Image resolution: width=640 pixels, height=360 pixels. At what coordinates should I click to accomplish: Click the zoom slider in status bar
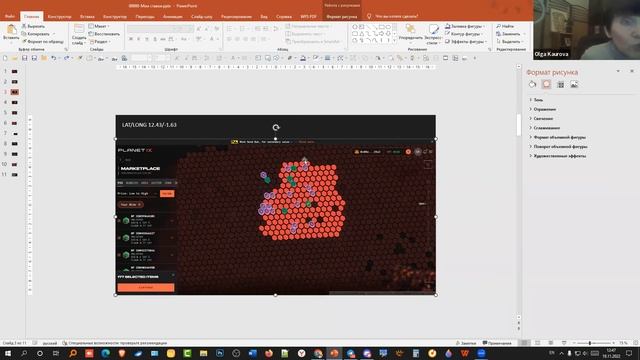point(590,343)
